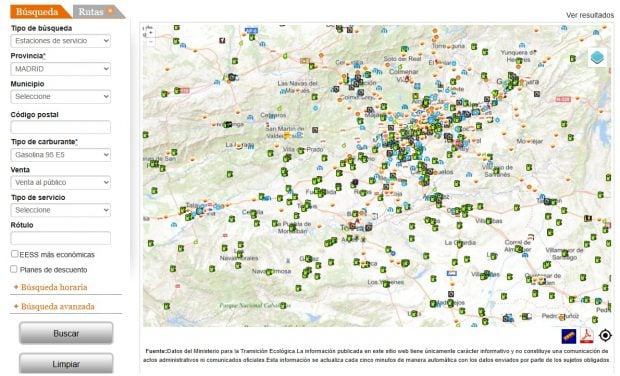The height and width of the screenshot is (376, 620).
Task: Zoom out with the map minus button
Action: [x=150, y=41]
